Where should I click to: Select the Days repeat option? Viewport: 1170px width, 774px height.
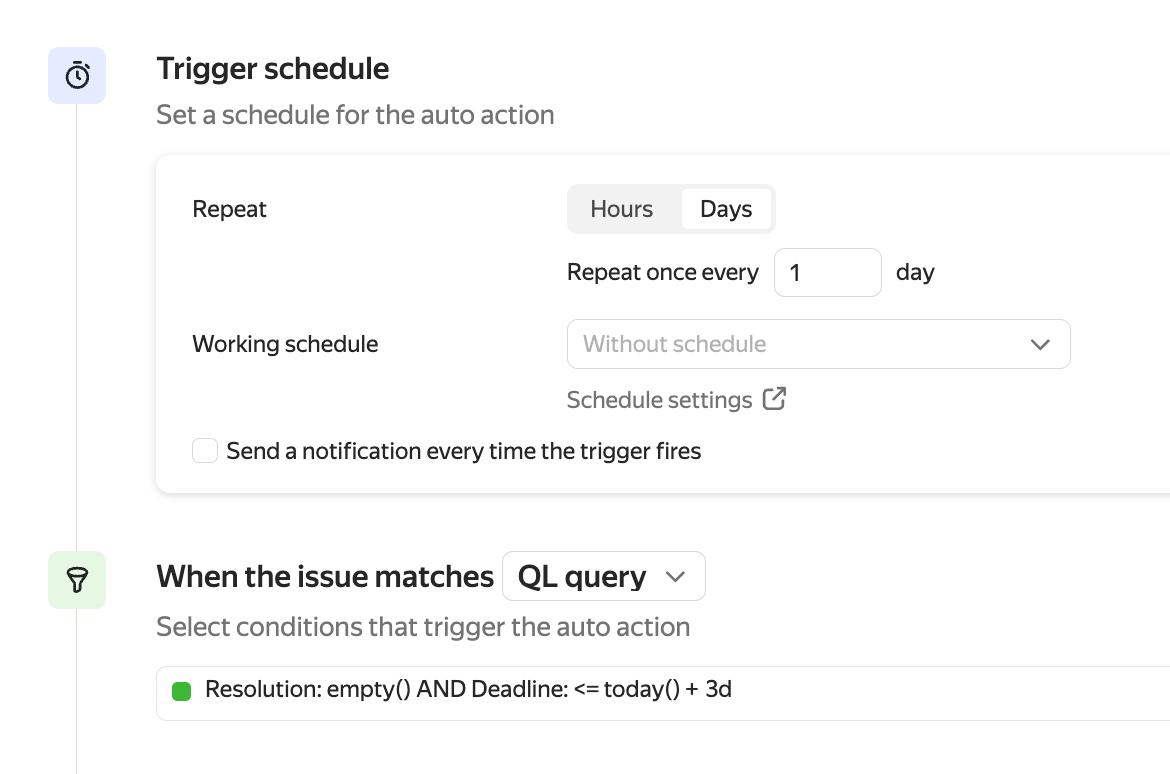[726, 209]
